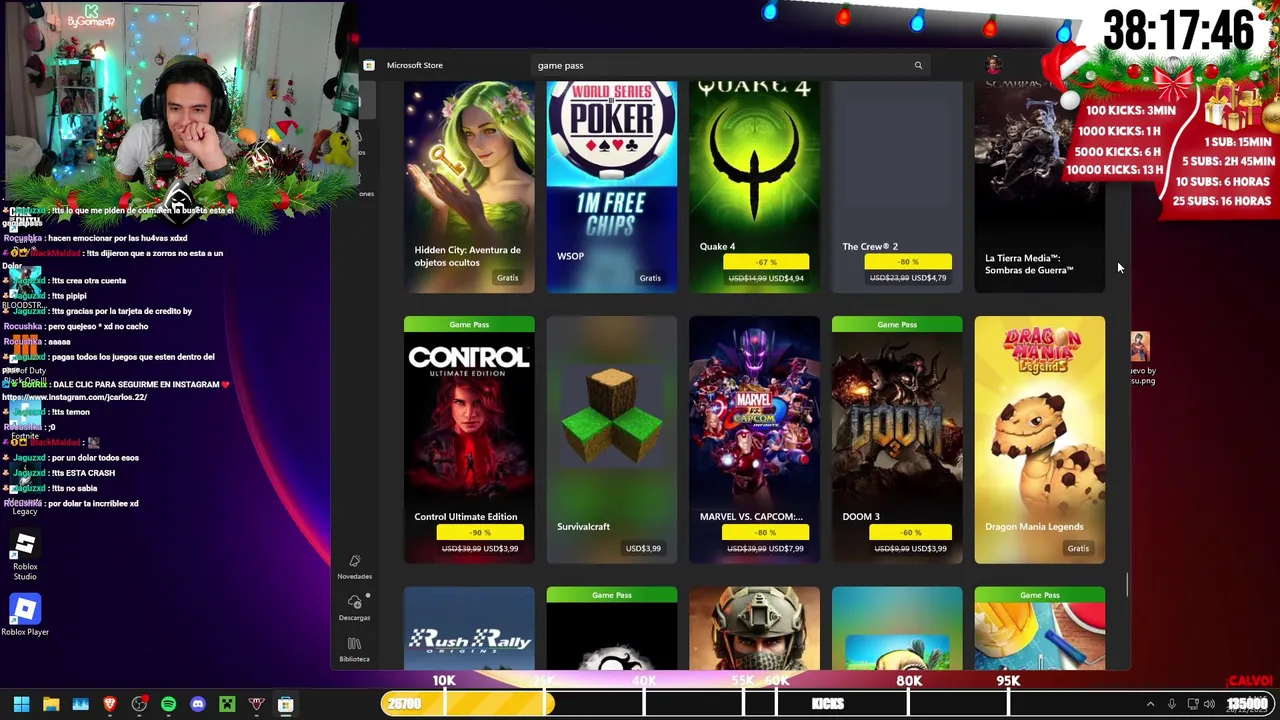Click the -80% discount badge on The Crew 2
The height and width of the screenshot is (720, 1280).
click(909, 262)
